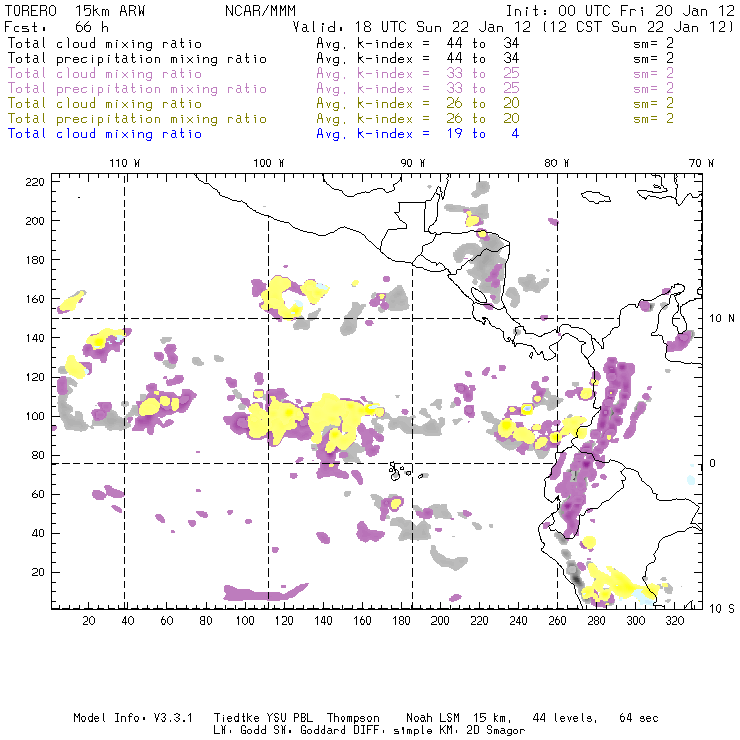Select the "100 W" longitude label
The height and width of the screenshot is (740, 740).
tap(269, 163)
